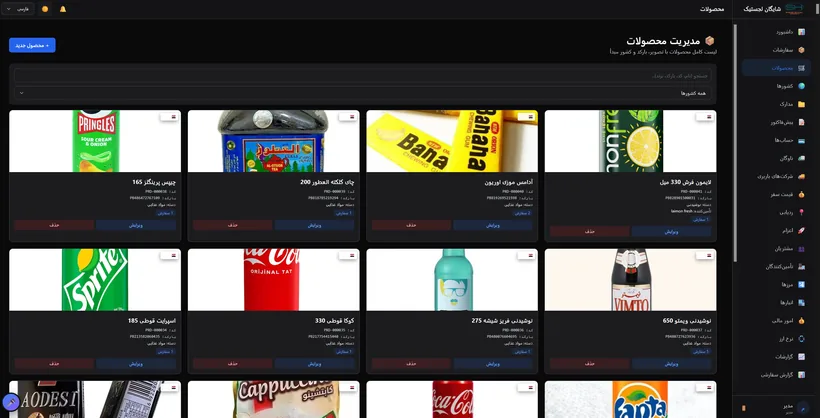The image size is (820, 418).
Task: Click the product title نوشیدنی فریز شیشه 275
Action: click(x=502, y=321)
